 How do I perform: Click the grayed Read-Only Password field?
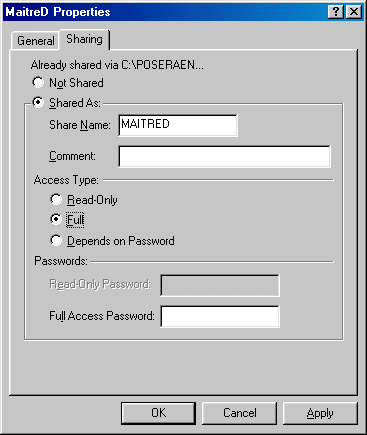pyautogui.click(x=220, y=285)
